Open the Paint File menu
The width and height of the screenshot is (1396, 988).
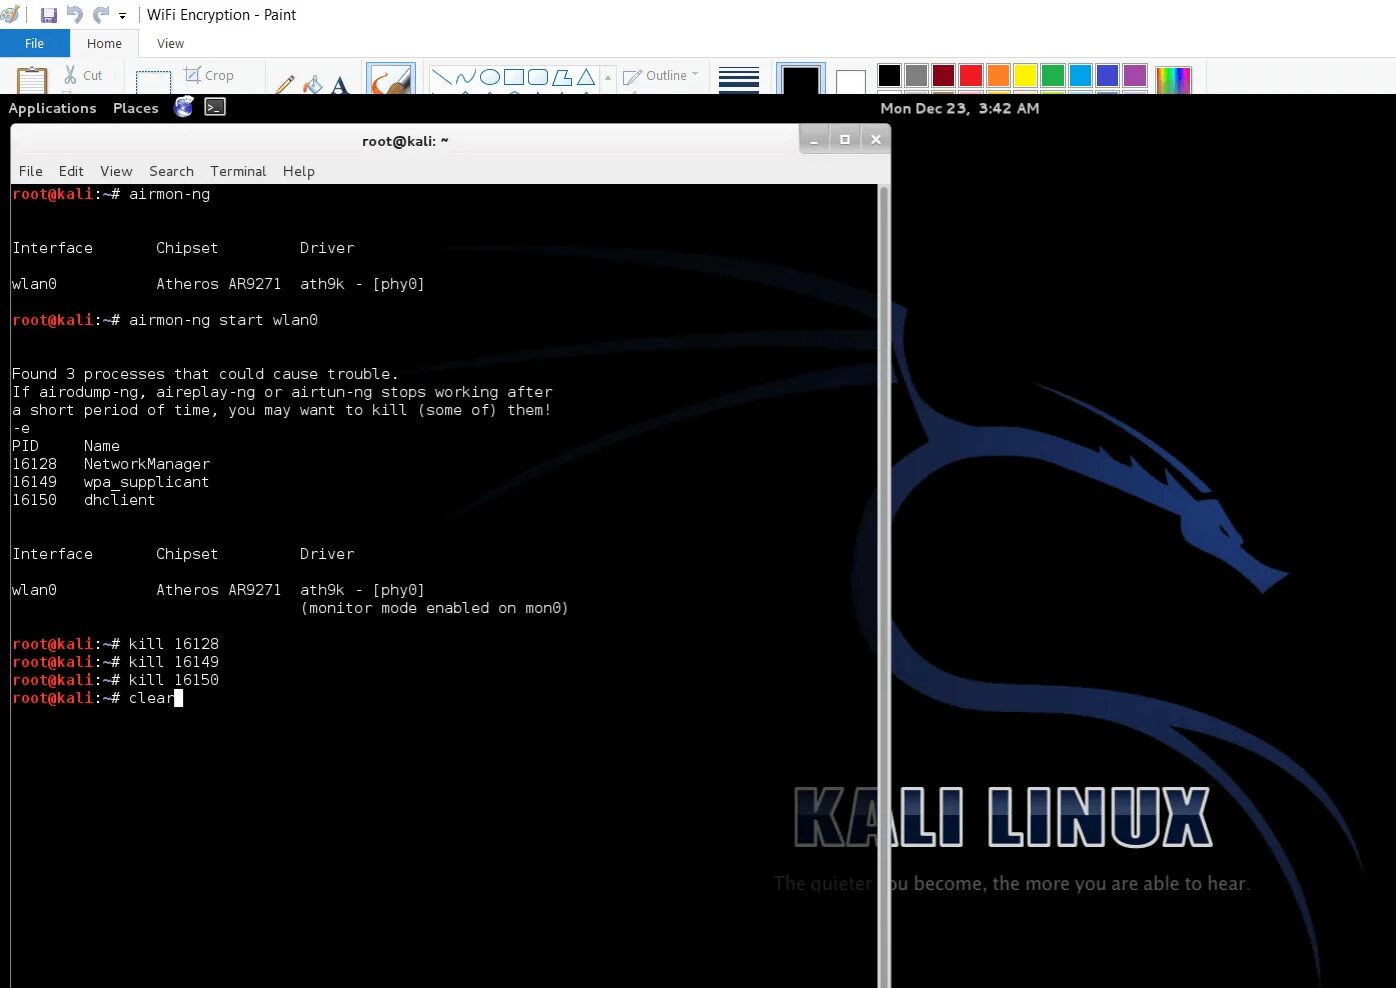[34, 43]
